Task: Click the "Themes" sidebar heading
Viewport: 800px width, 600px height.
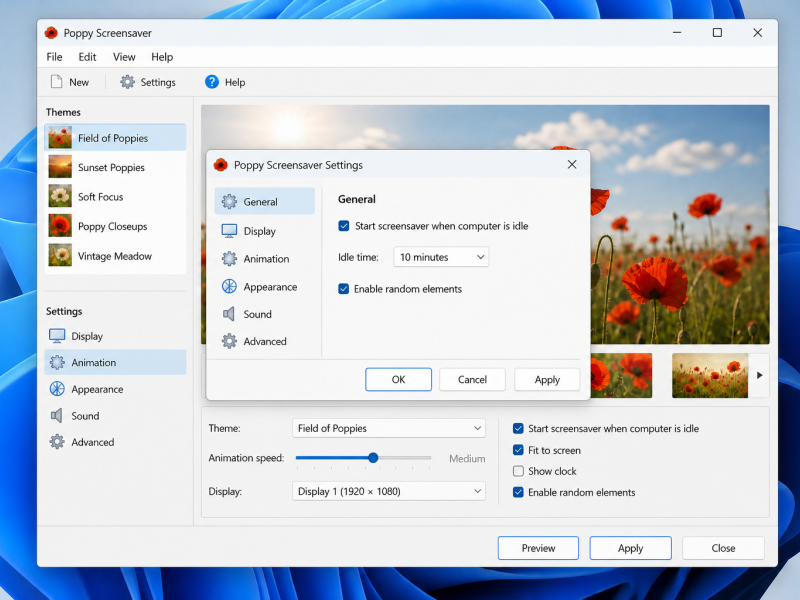Action: click(63, 112)
